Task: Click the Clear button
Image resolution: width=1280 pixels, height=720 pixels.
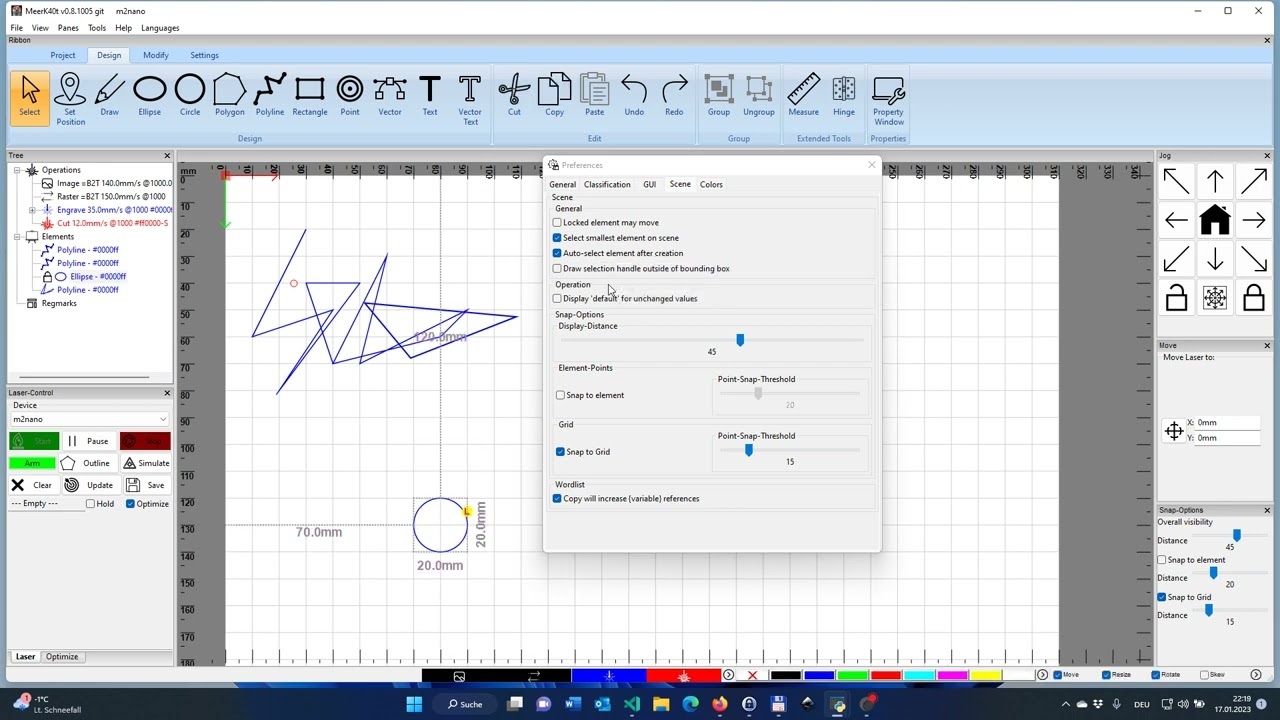Action: click(x=32, y=485)
